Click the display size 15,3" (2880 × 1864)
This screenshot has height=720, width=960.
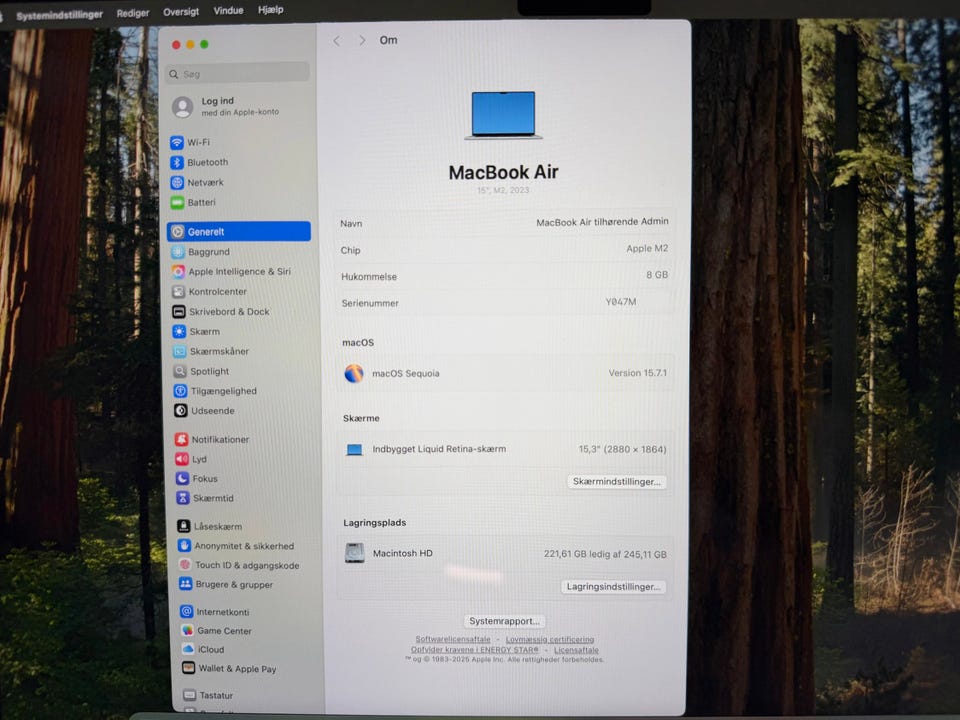click(x=622, y=449)
